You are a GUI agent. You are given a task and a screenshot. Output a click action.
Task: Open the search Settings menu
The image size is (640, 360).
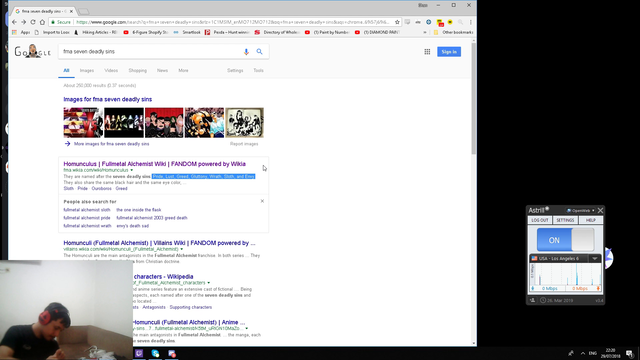[235, 71]
